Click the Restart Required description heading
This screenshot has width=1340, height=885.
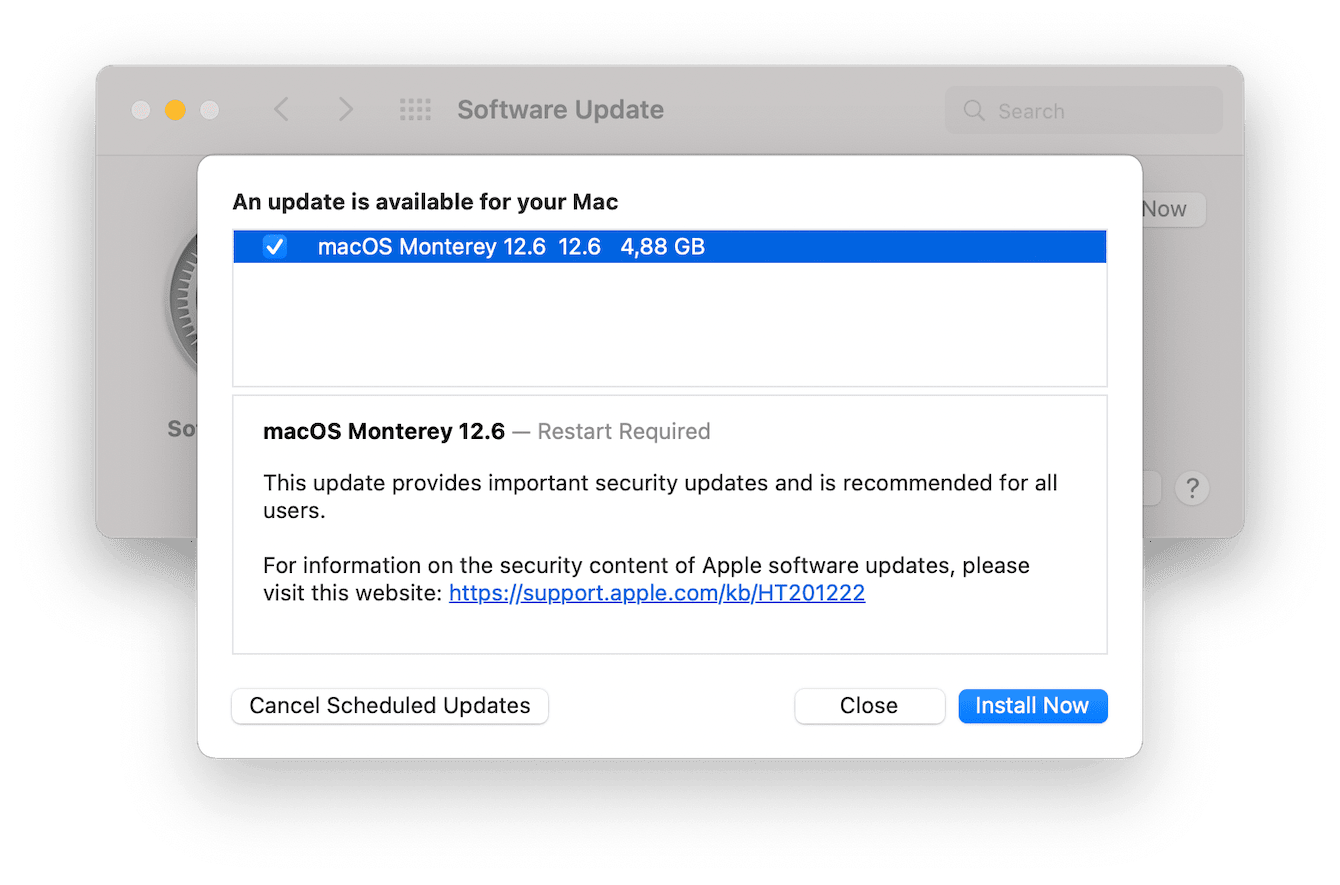click(486, 432)
